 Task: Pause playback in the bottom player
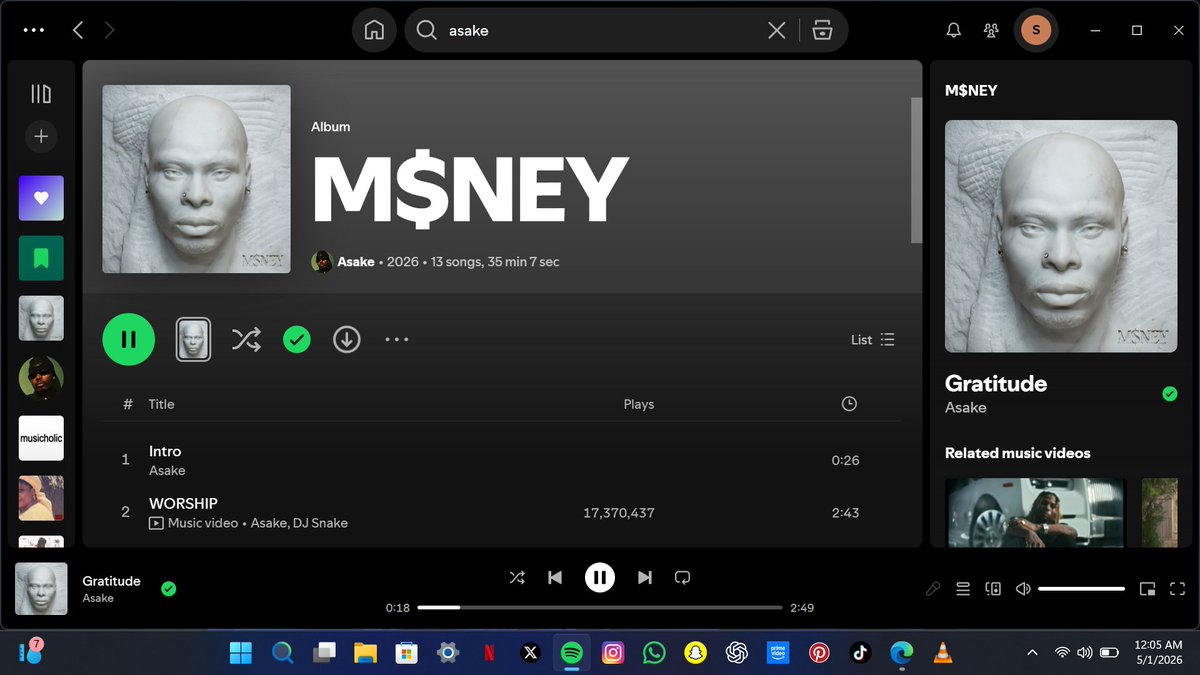[600, 577]
